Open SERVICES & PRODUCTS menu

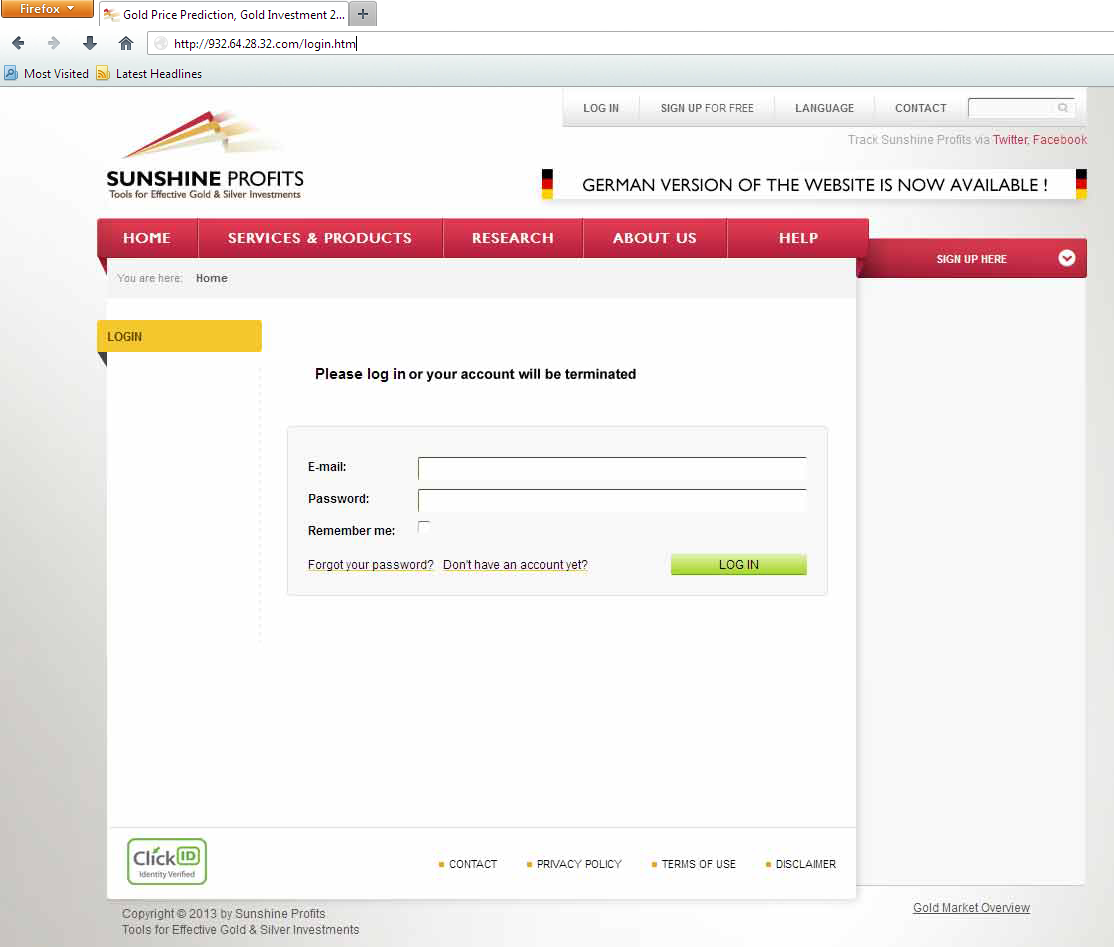(320, 238)
